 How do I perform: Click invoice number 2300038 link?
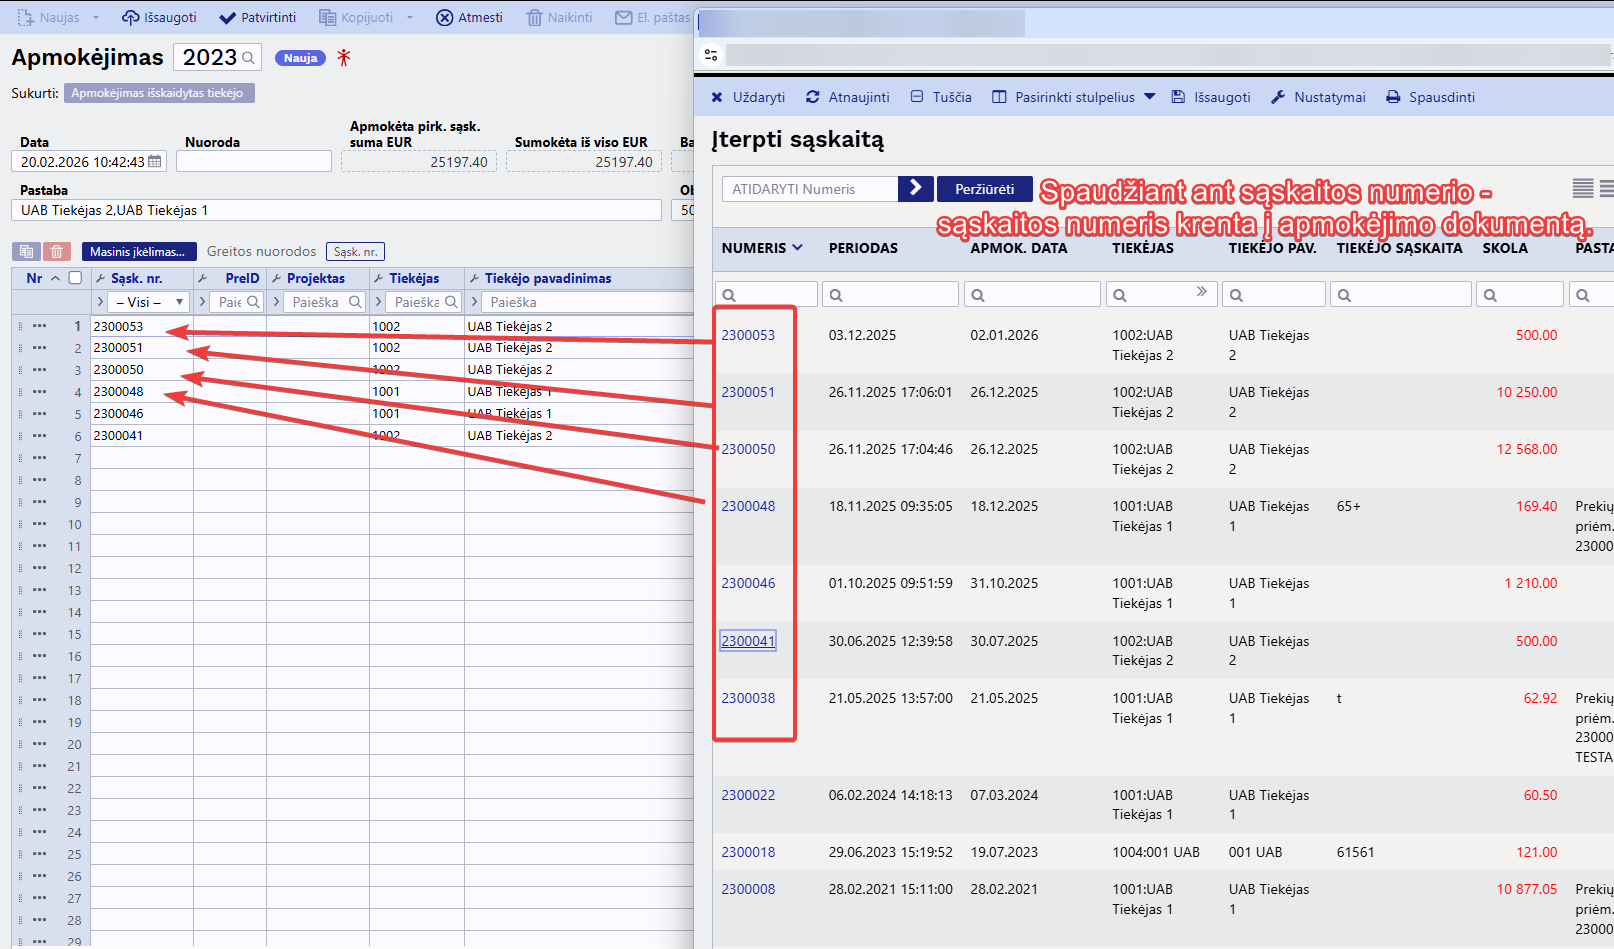tap(748, 698)
